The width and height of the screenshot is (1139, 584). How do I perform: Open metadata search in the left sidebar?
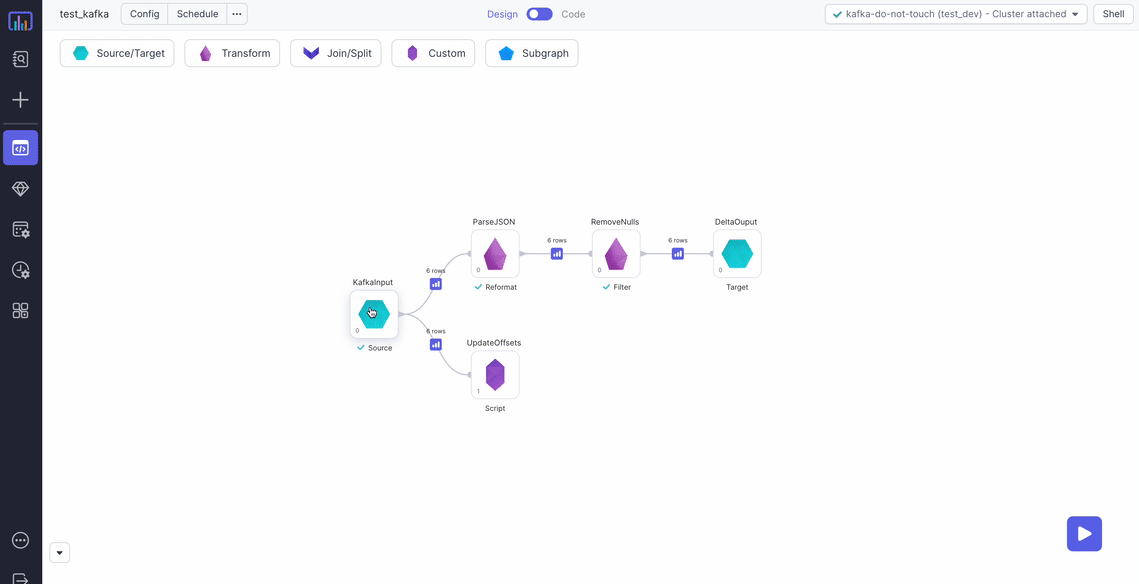click(20, 59)
